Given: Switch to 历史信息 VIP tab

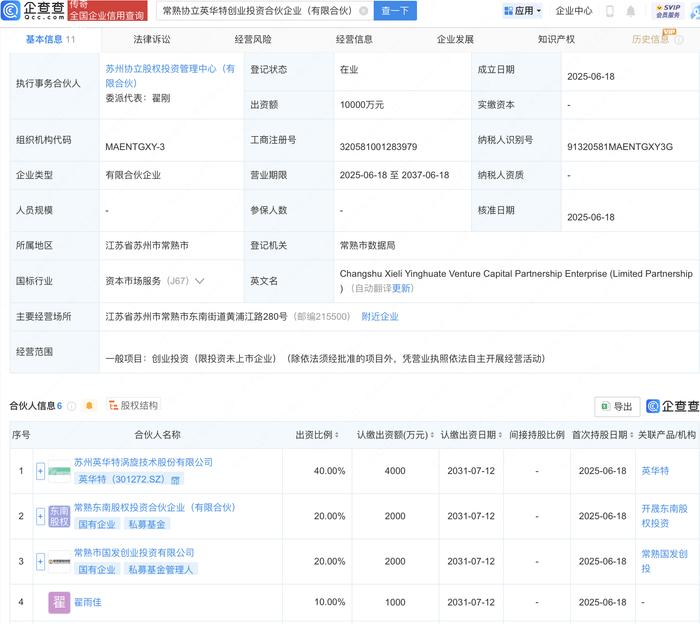Looking at the screenshot, I should [651, 39].
